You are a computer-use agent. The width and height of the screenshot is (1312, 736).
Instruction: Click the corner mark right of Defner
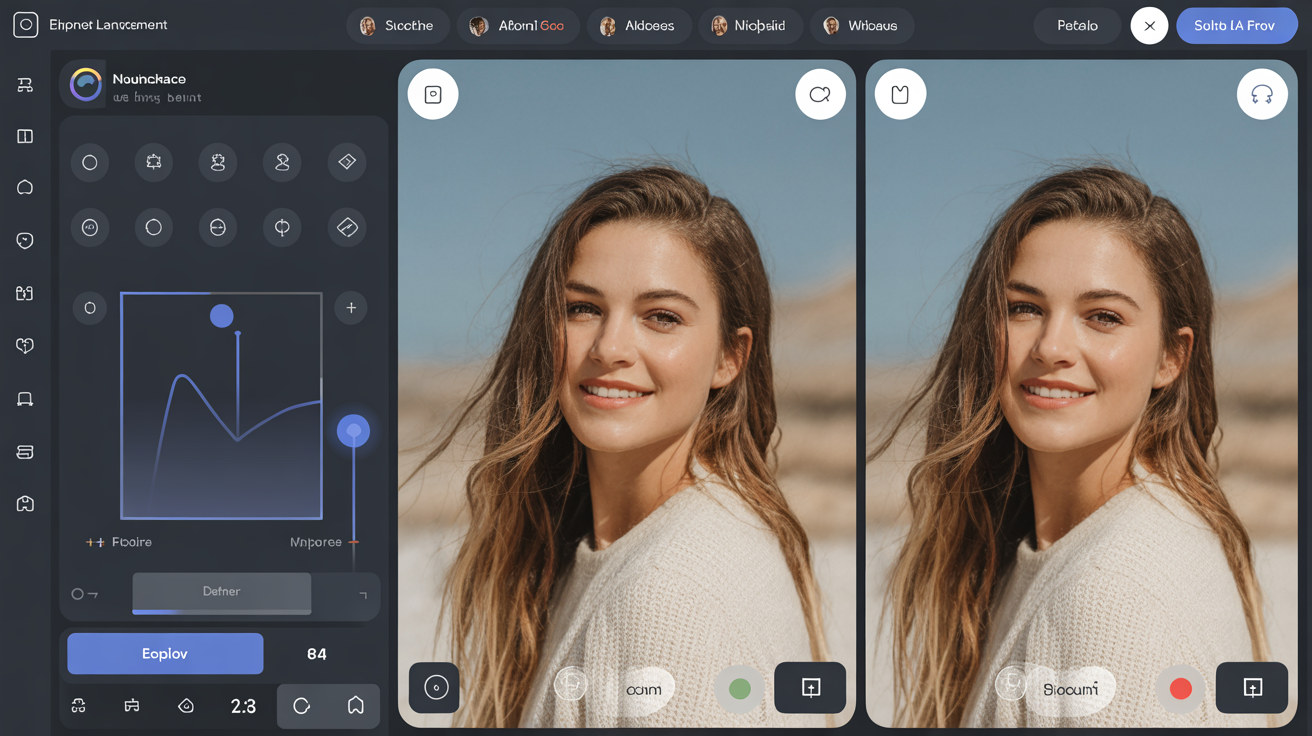[x=363, y=595]
